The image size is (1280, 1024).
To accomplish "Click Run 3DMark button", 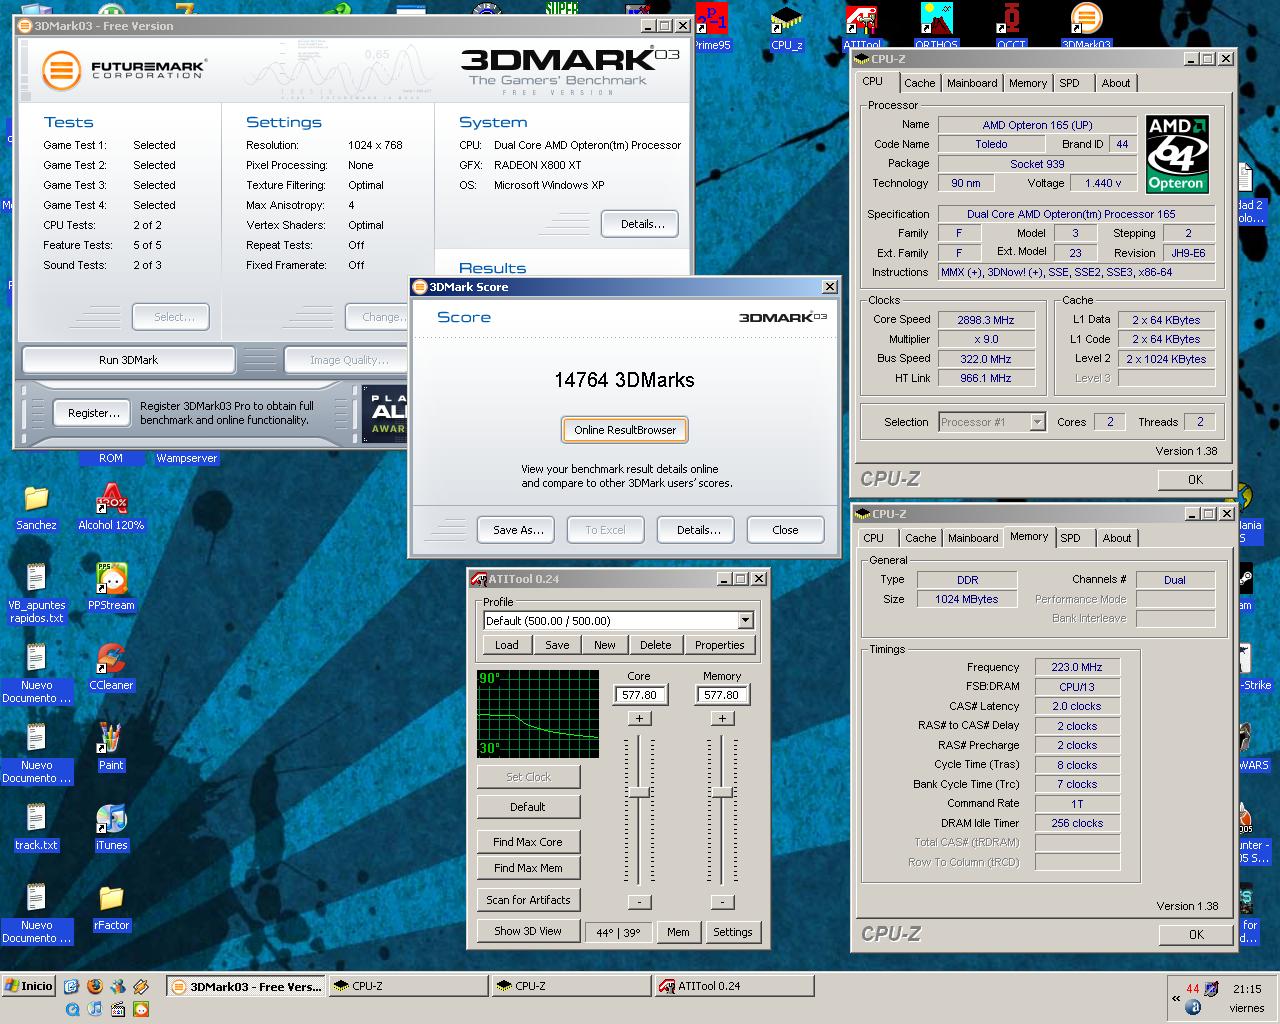I will (128, 360).
